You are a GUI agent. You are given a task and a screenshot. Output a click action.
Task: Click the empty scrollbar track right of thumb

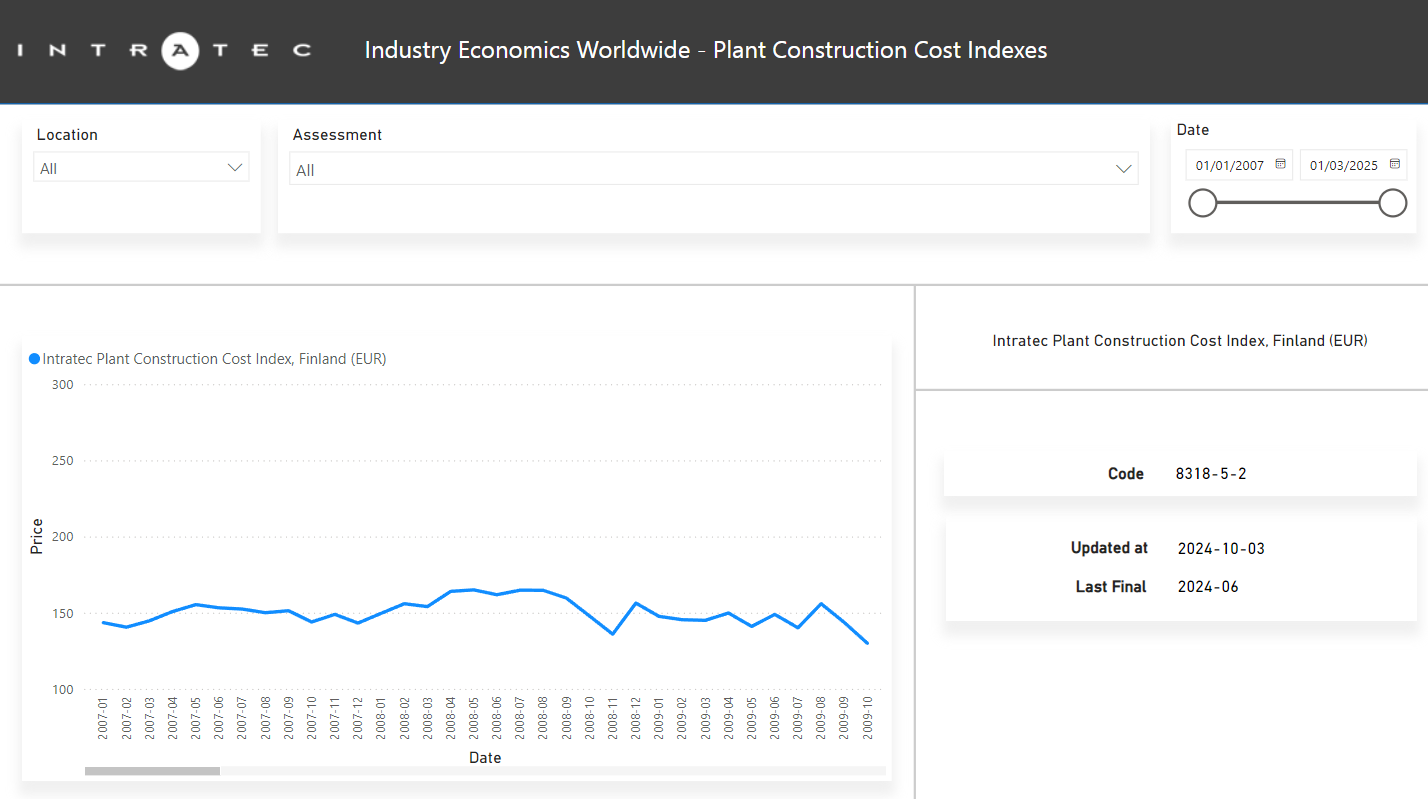coord(550,771)
